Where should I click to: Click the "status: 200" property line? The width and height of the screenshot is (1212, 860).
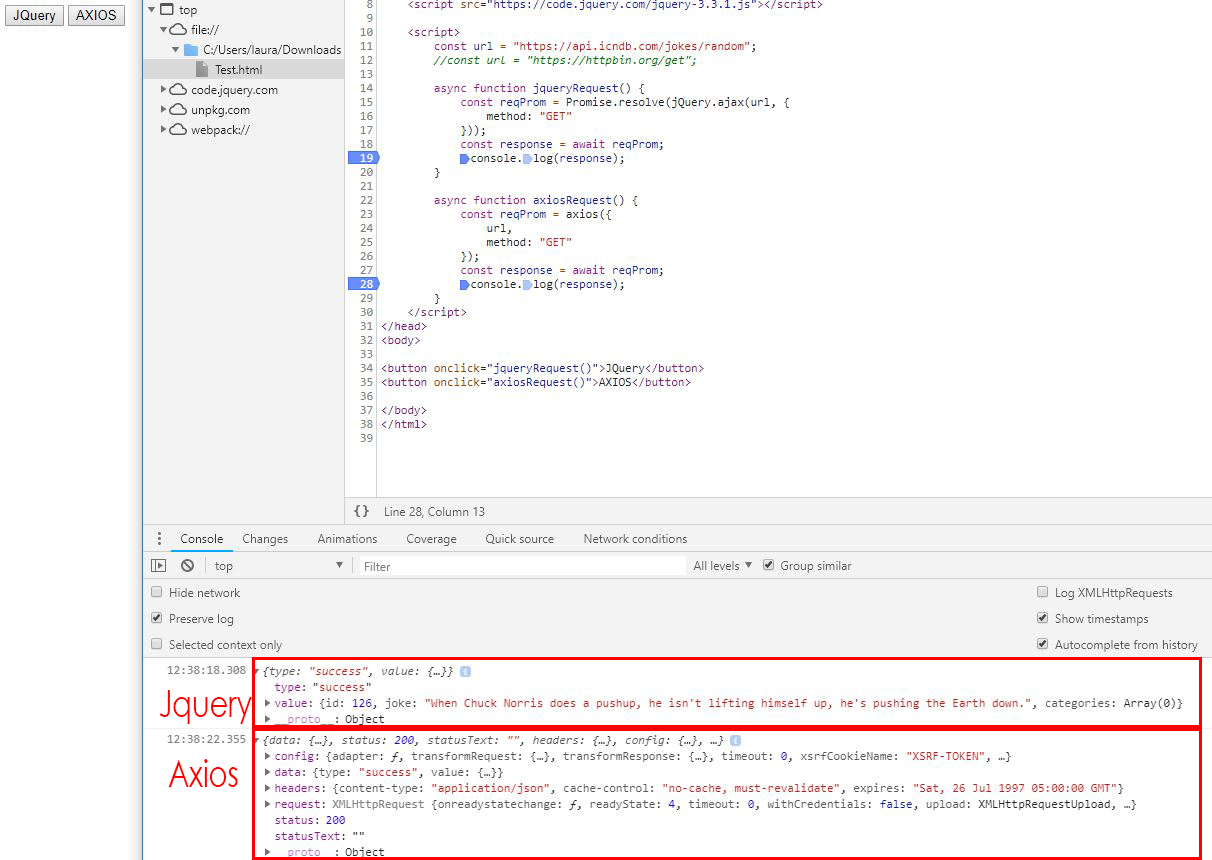click(309, 820)
